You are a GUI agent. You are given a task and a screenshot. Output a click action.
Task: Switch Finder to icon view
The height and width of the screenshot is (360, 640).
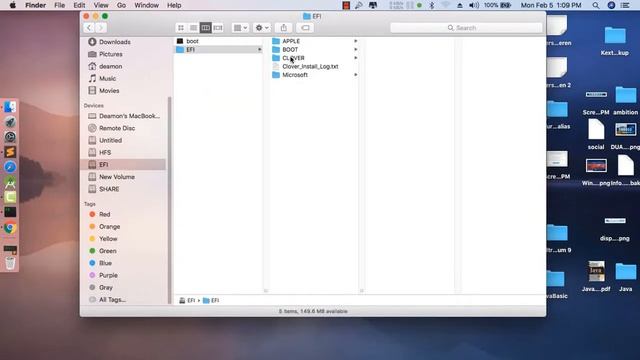(x=181, y=28)
